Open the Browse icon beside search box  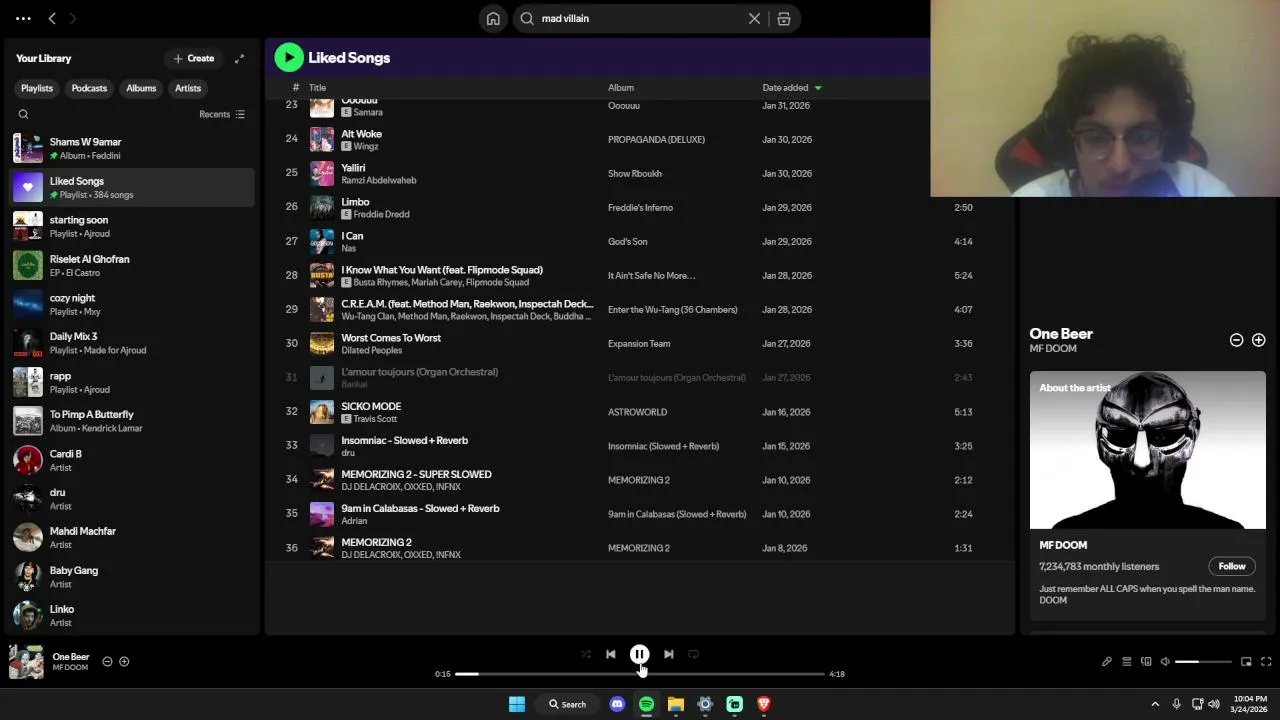tap(784, 18)
